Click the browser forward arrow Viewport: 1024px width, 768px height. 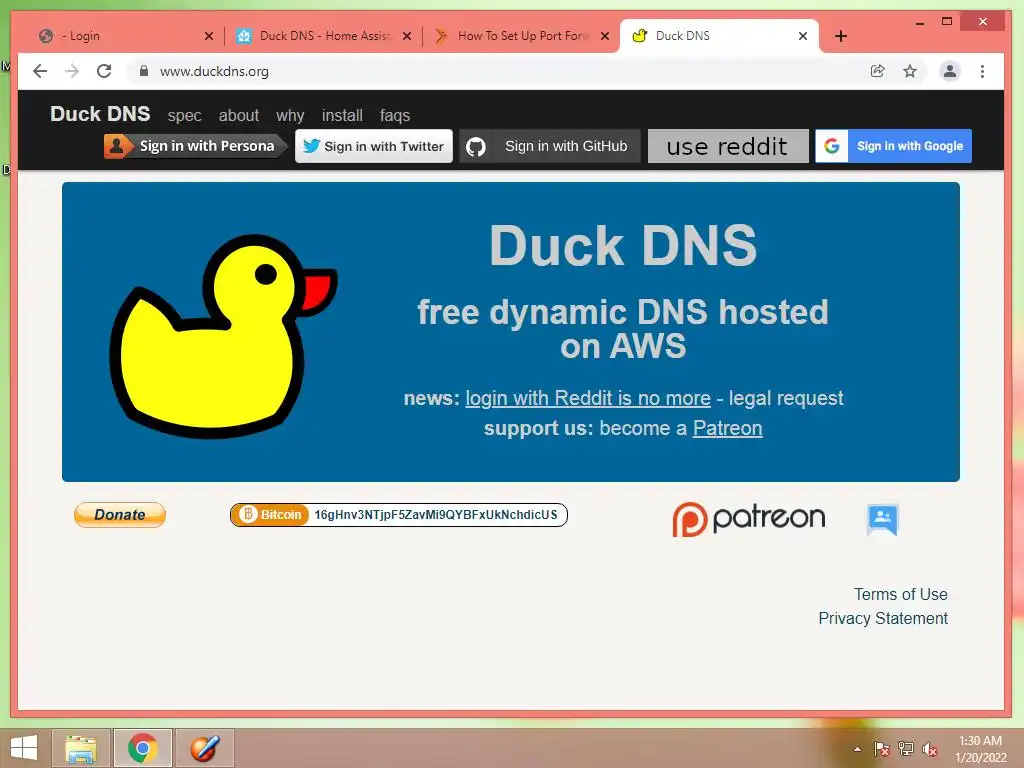pos(72,71)
